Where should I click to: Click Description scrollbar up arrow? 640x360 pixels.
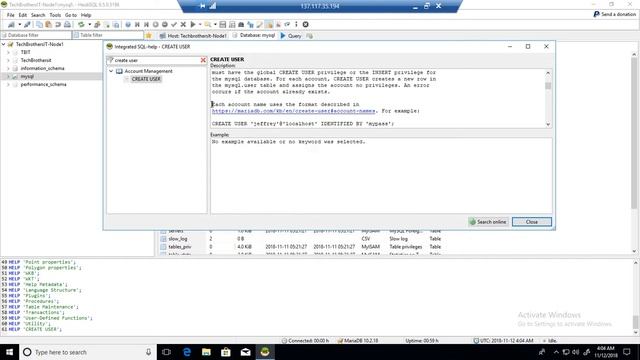548,73
